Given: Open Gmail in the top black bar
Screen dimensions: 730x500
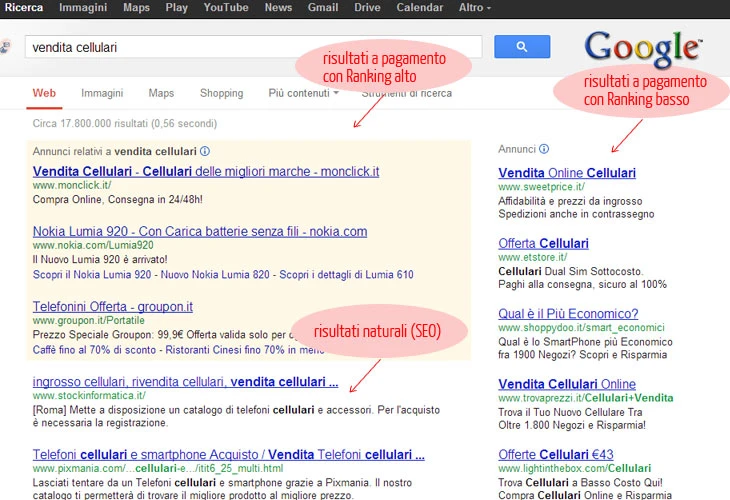Looking at the screenshot, I should pos(323,7).
